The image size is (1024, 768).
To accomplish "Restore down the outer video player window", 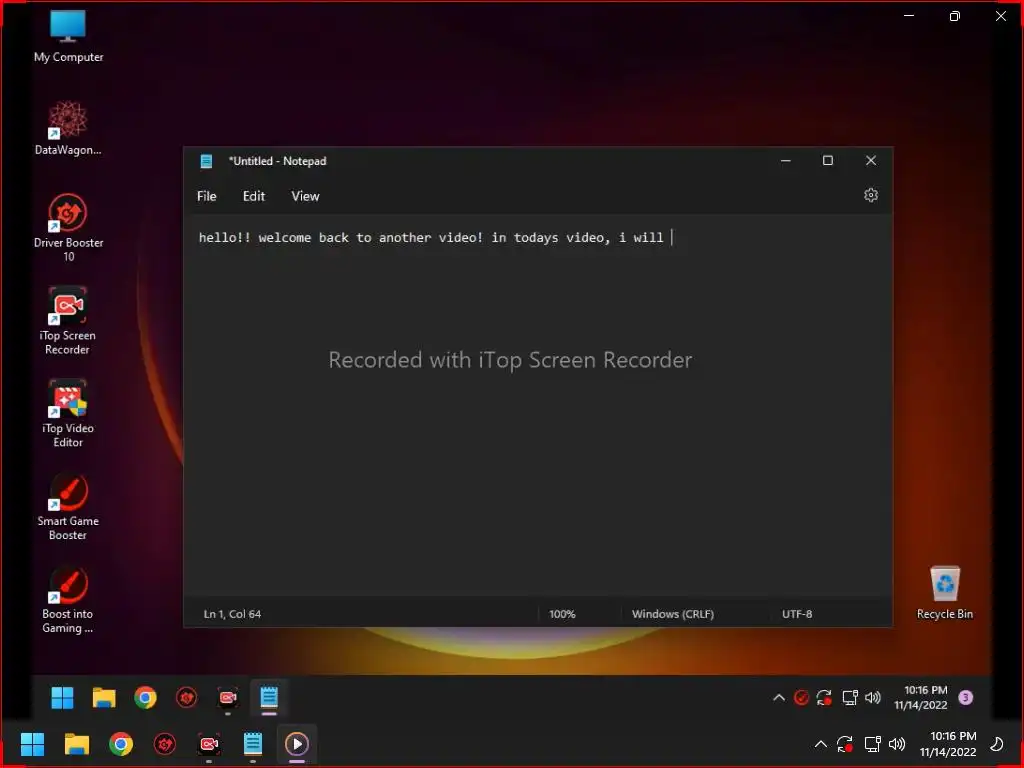I will pyautogui.click(x=955, y=16).
